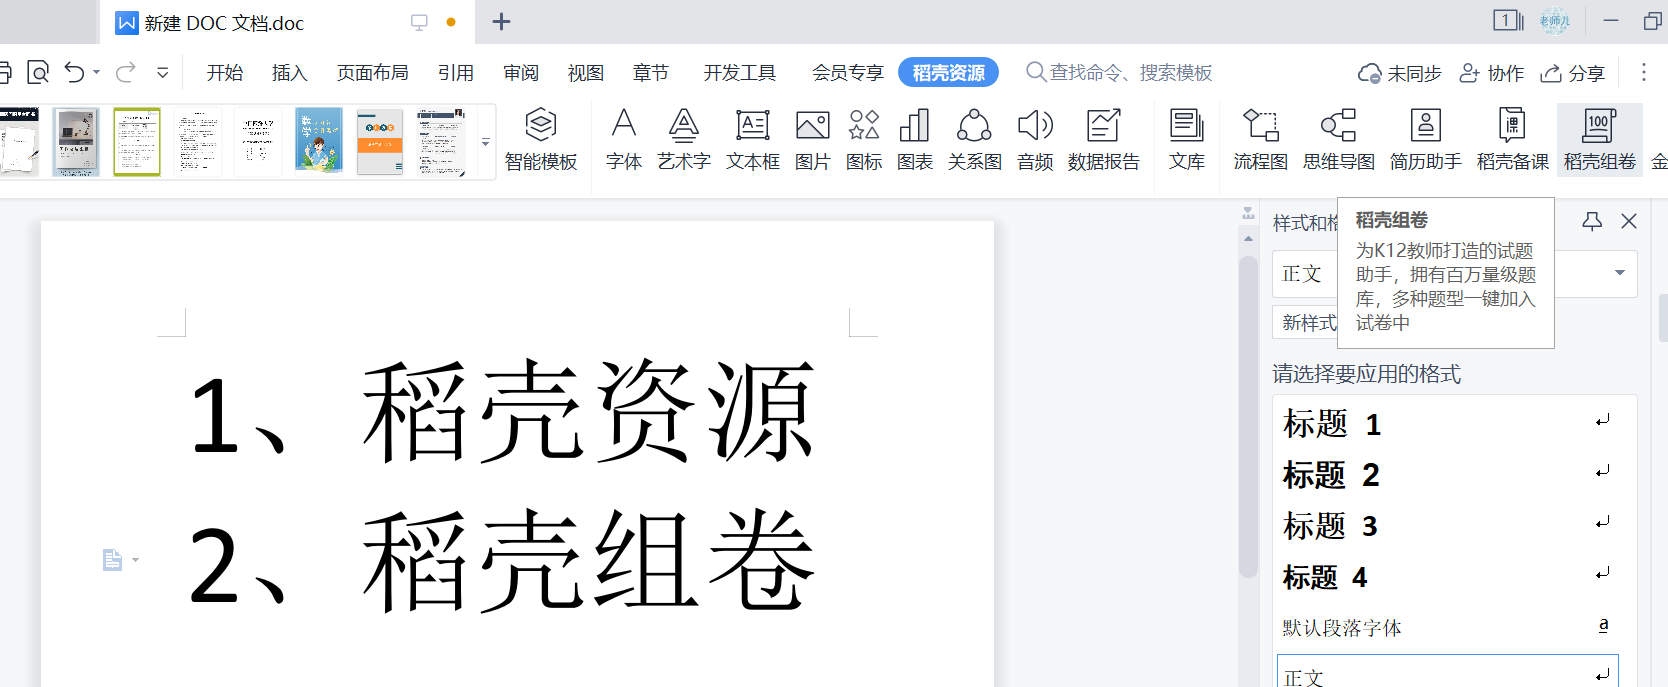Apply the 默认段落字体 style
This screenshot has height=687, width=1668.
1446,627
